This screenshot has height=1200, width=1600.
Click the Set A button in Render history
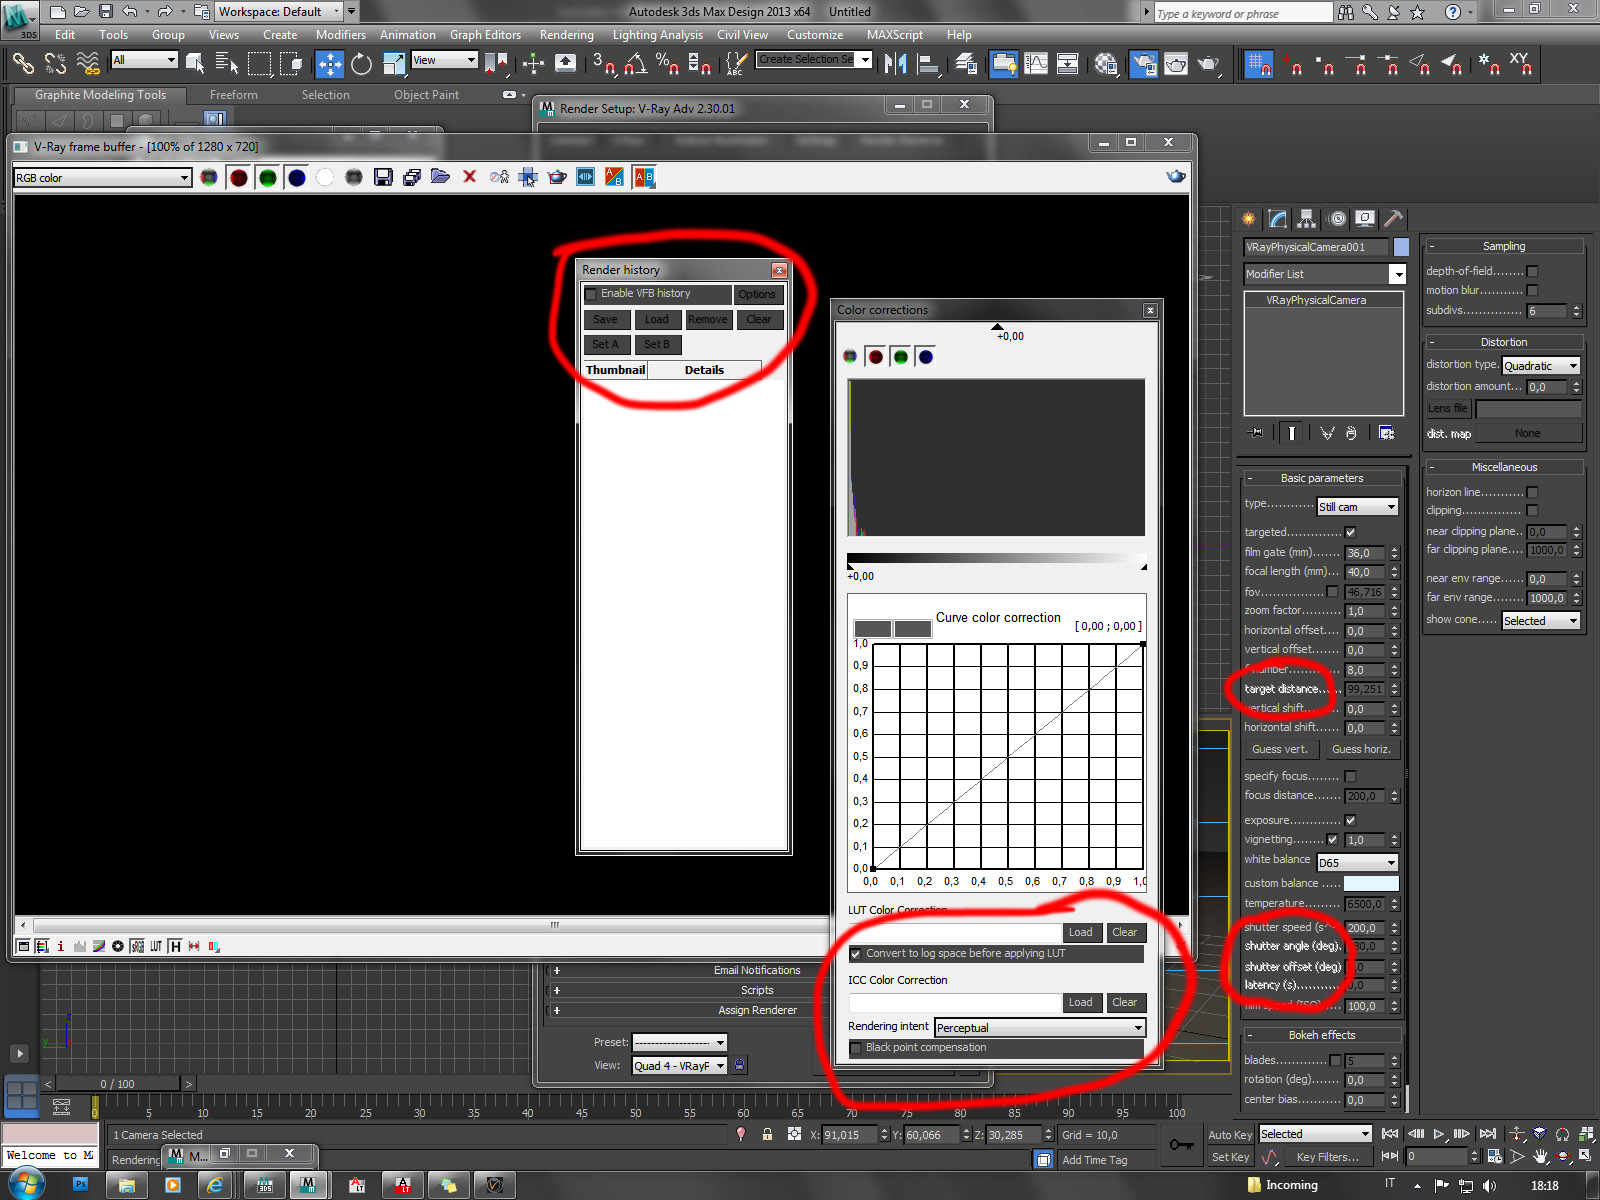(606, 344)
